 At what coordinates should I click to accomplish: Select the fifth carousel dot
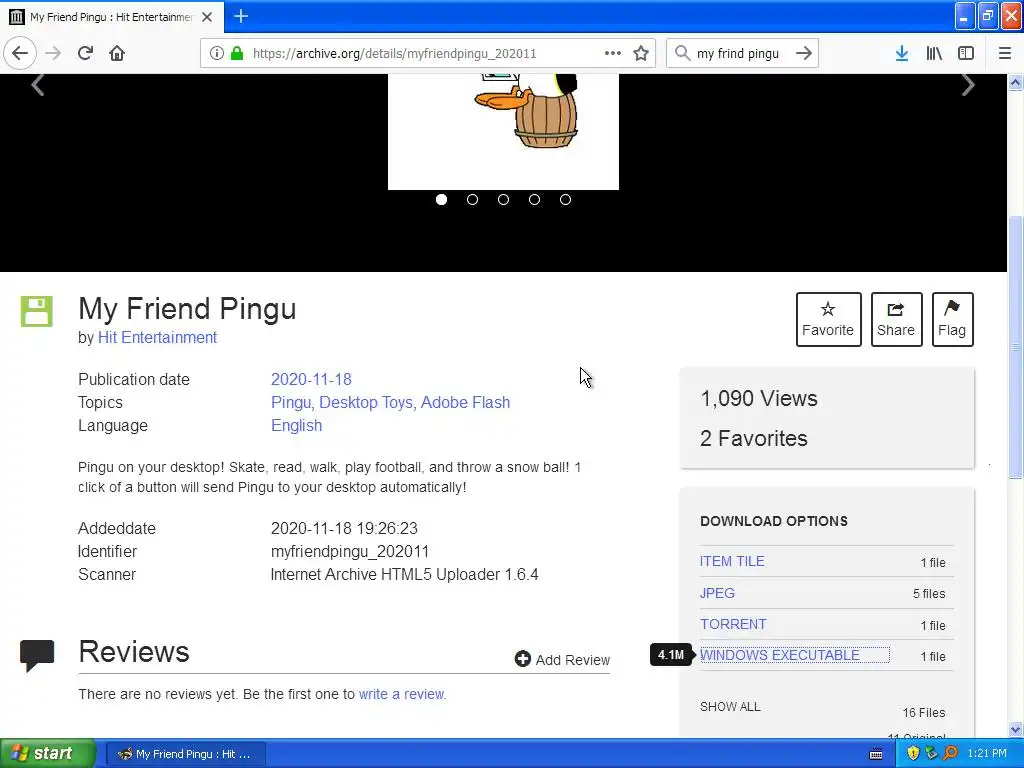point(566,199)
